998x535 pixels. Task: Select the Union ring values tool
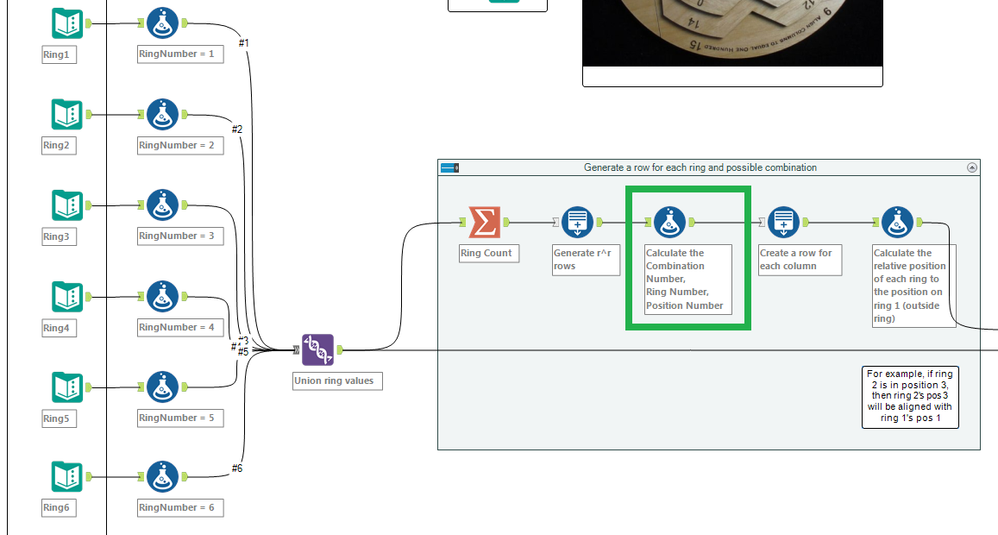(317, 350)
